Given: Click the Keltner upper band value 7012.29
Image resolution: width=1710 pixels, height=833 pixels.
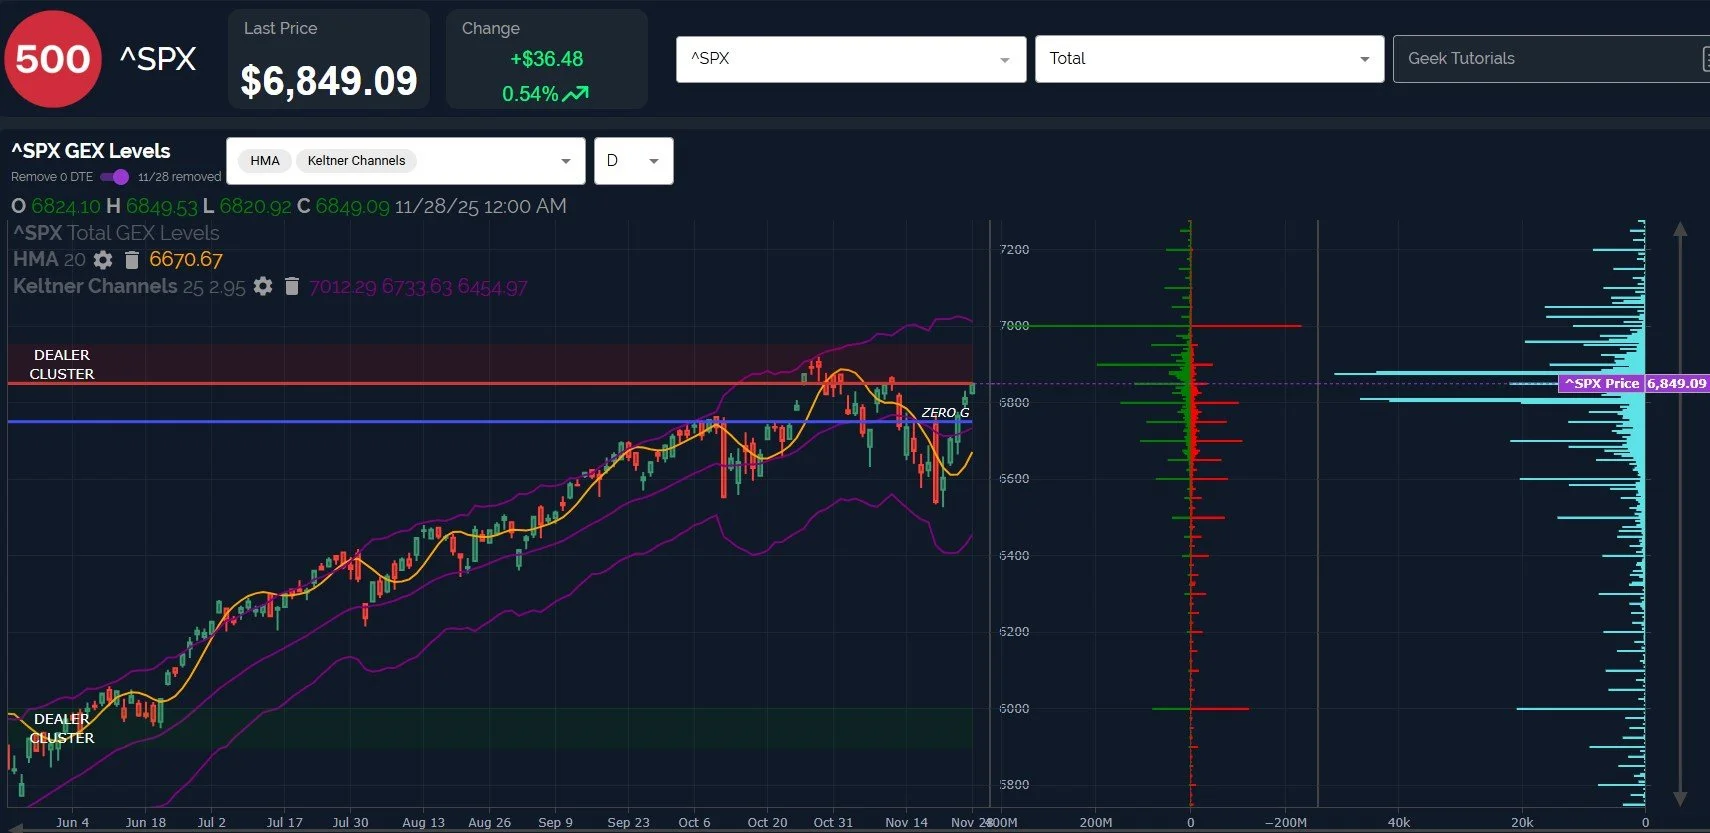Looking at the screenshot, I should [x=343, y=287].
